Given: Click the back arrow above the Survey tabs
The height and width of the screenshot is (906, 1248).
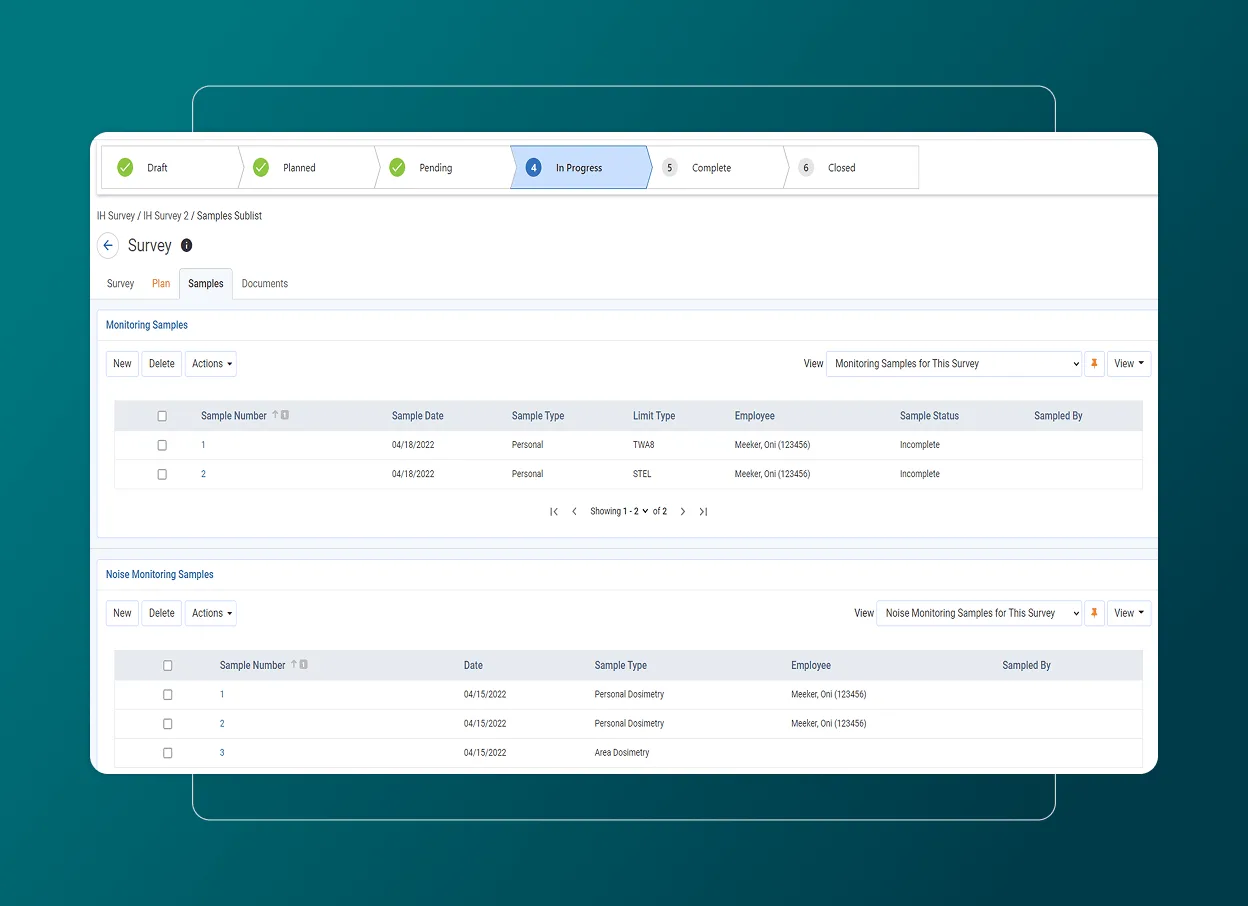Looking at the screenshot, I should click(x=107, y=245).
